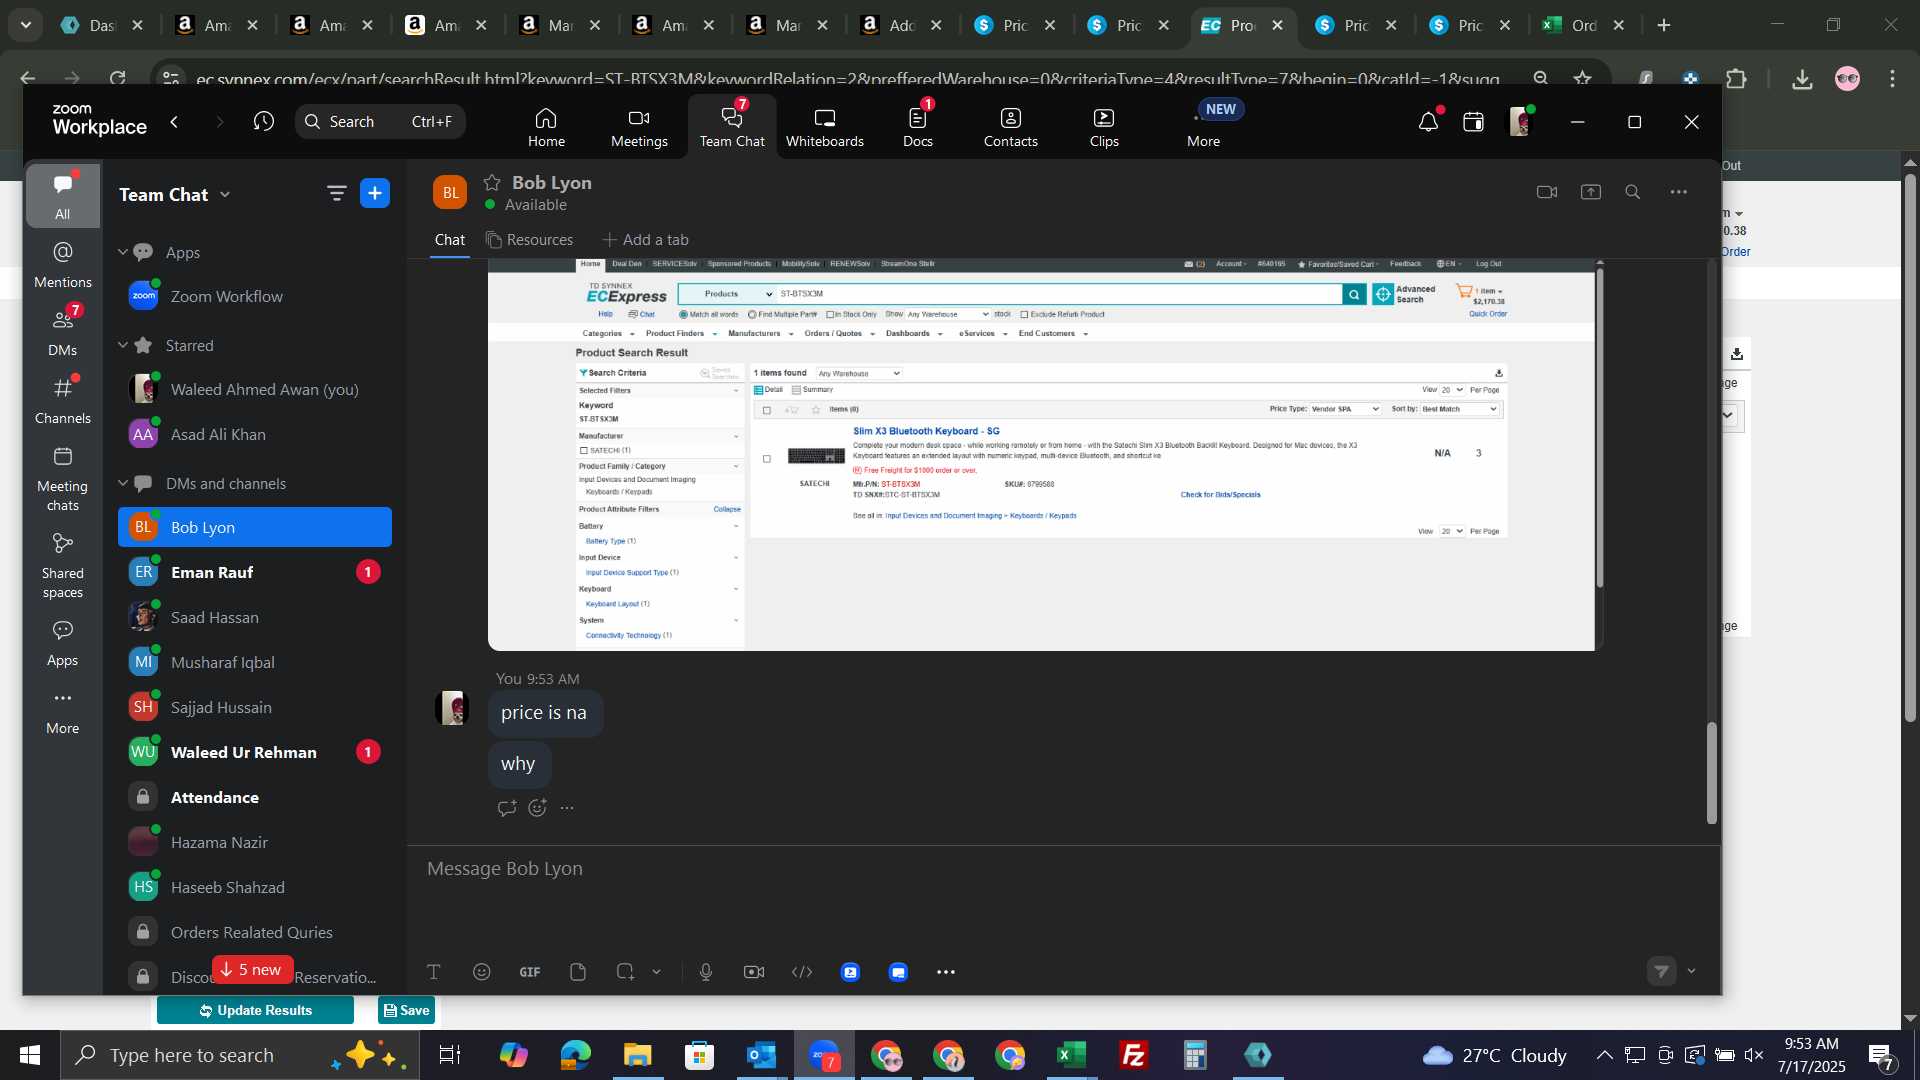The height and width of the screenshot is (1080, 1920).
Task: Switch to the Ord Excel browser tab
Action: tap(1584, 25)
